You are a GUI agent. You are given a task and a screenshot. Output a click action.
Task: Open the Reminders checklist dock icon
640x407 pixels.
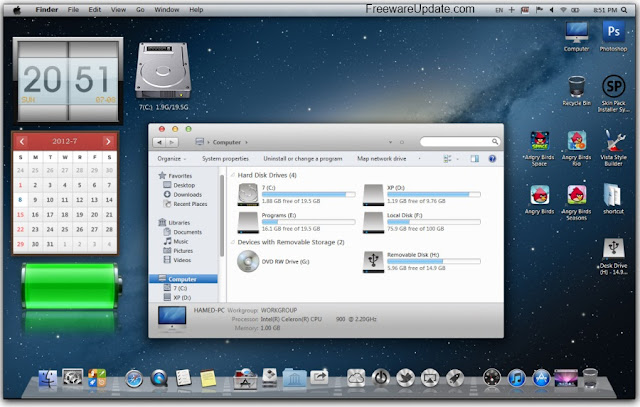point(183,378)
